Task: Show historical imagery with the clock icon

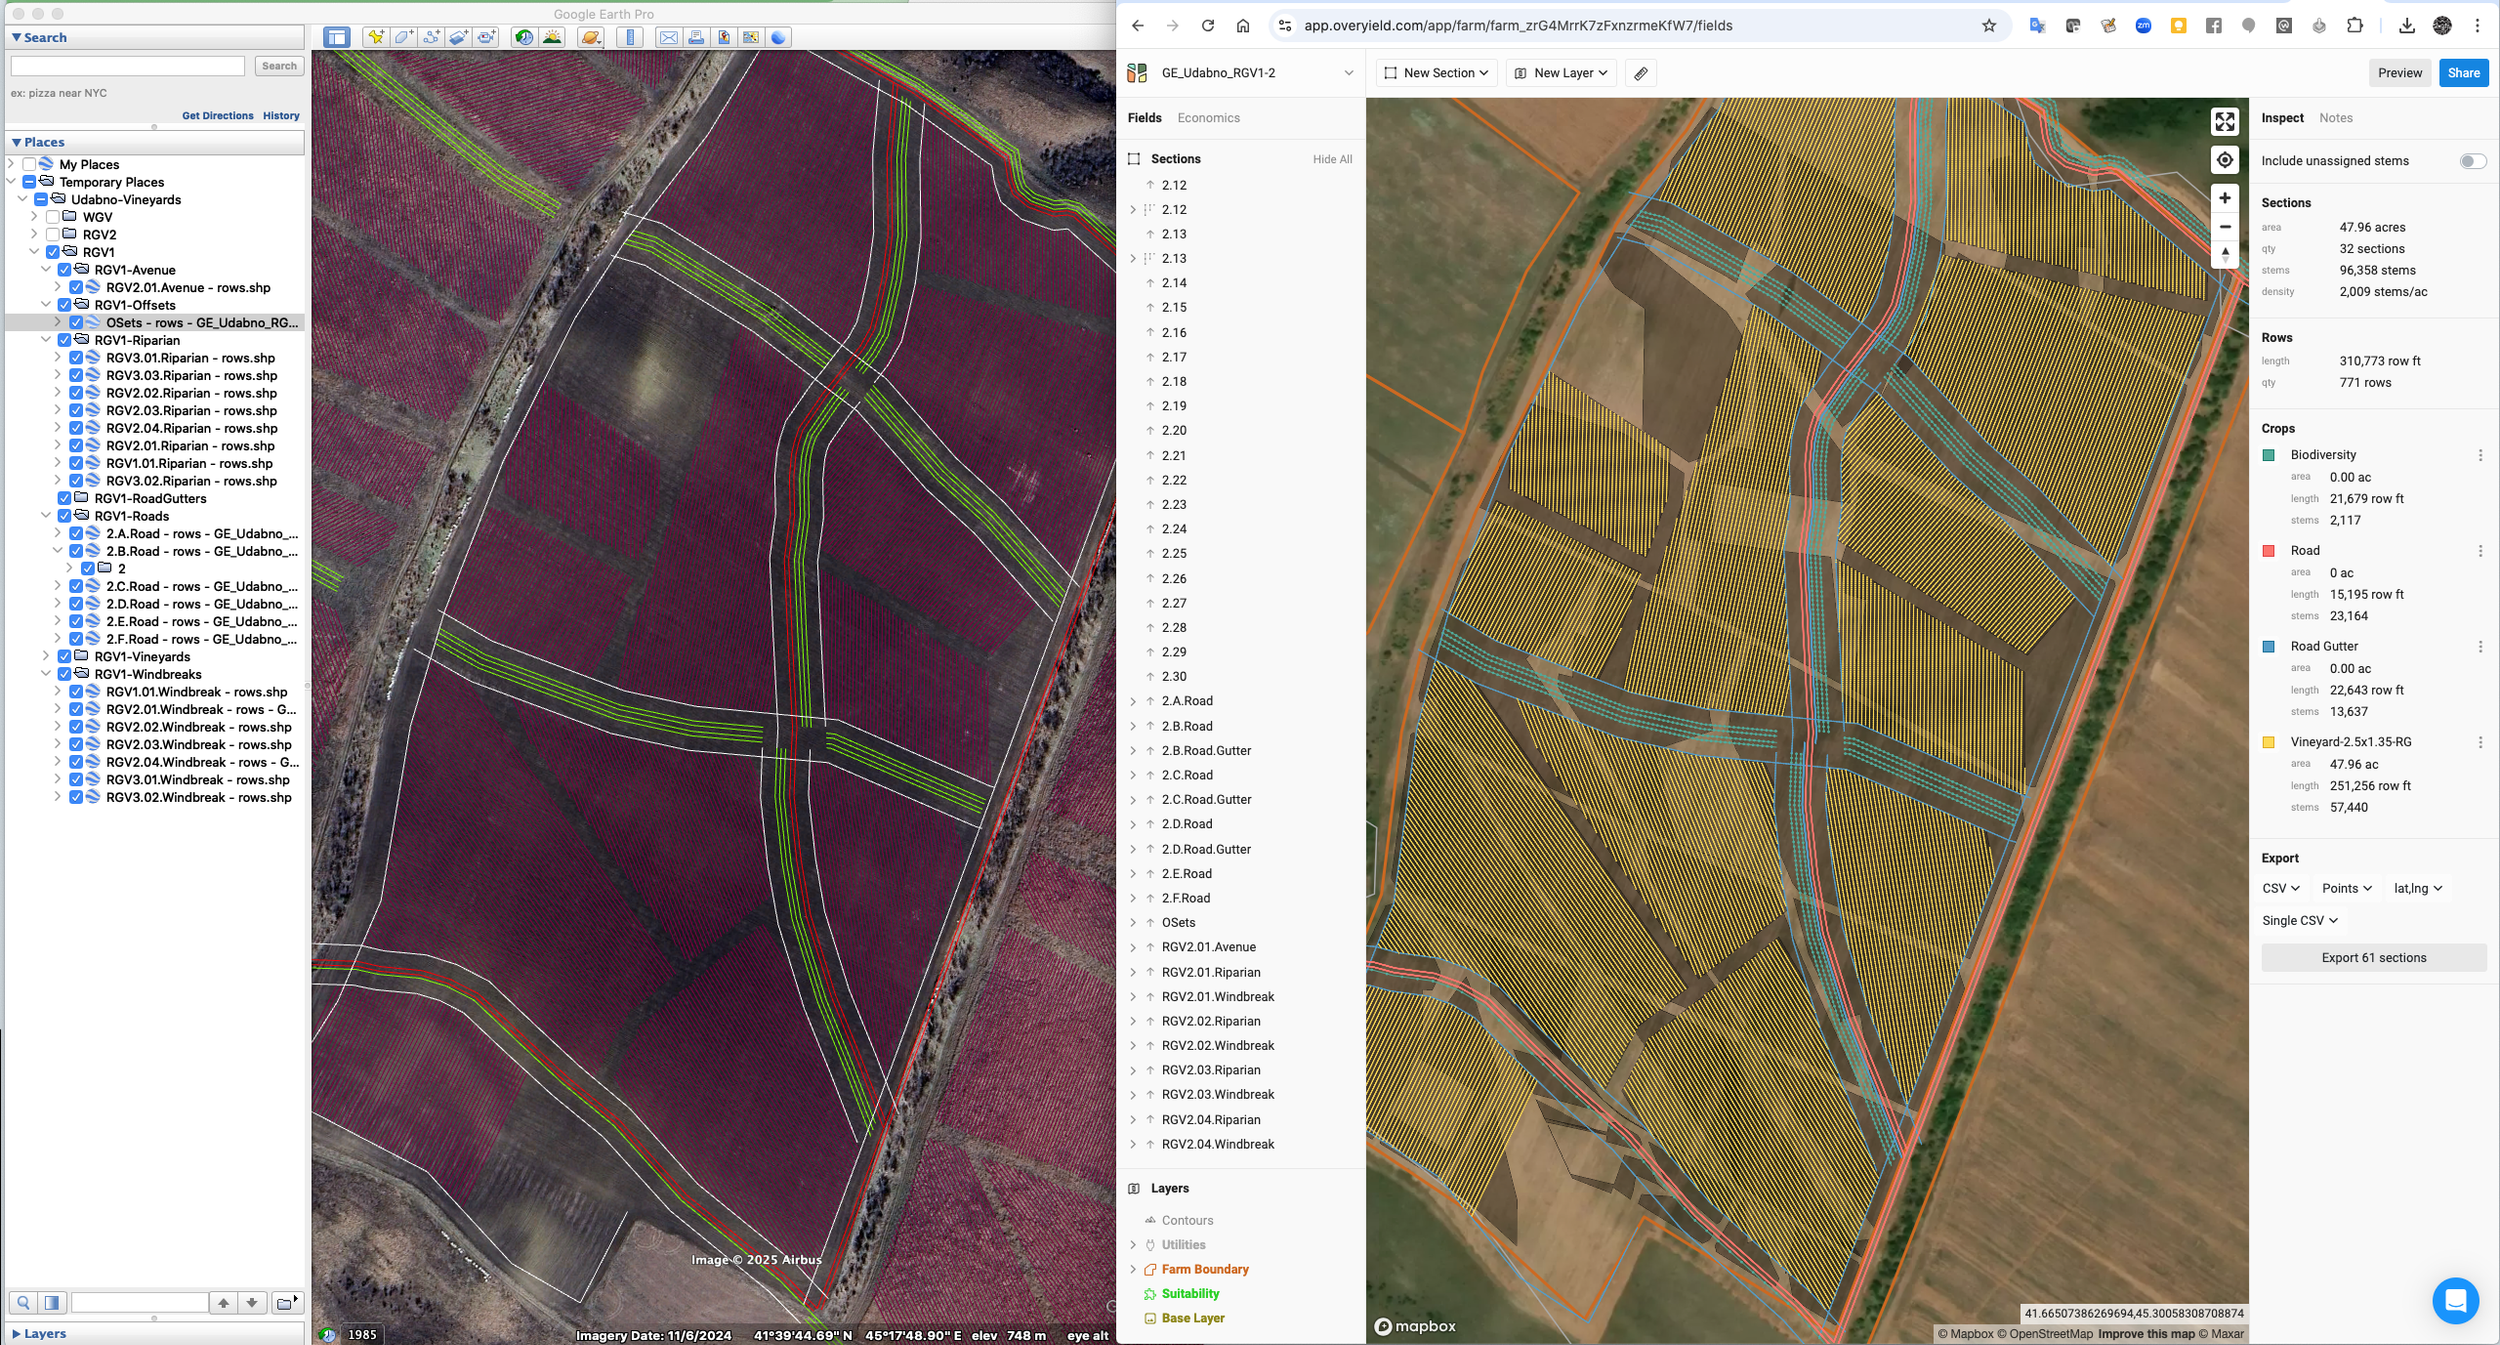Action: pyautogui.click(x=523, y=38)
